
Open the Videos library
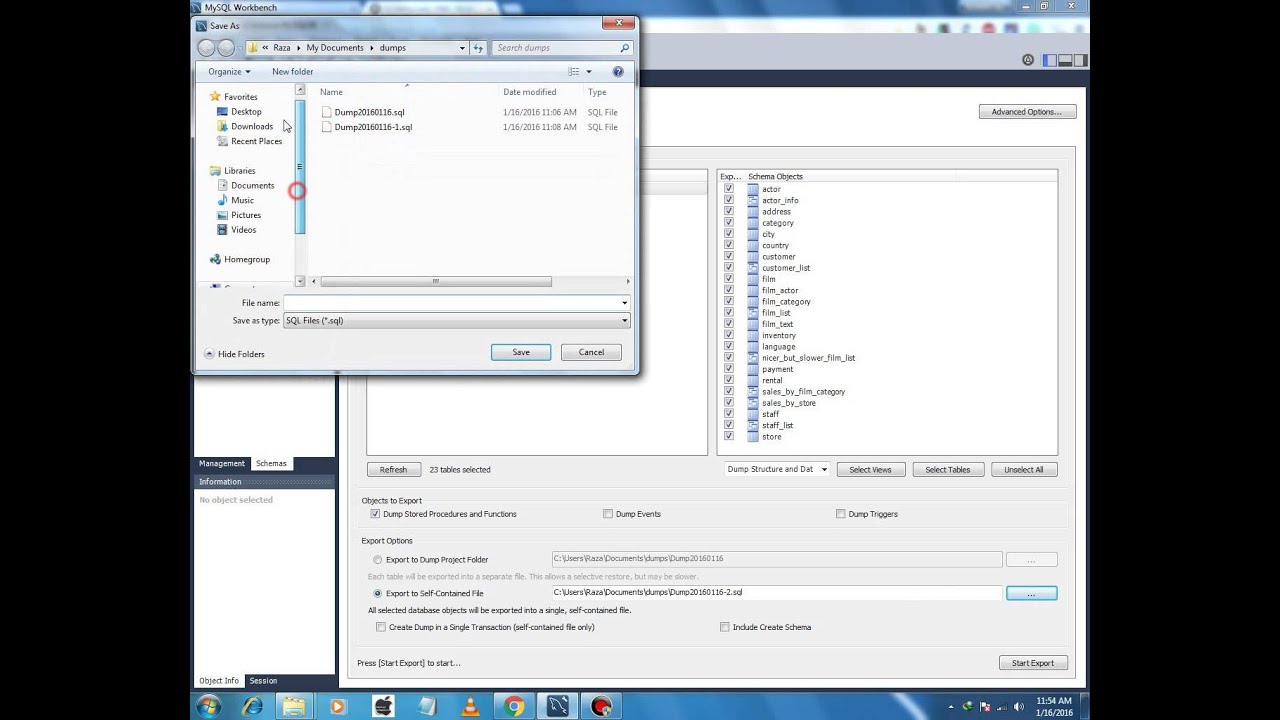click(243, 230)
